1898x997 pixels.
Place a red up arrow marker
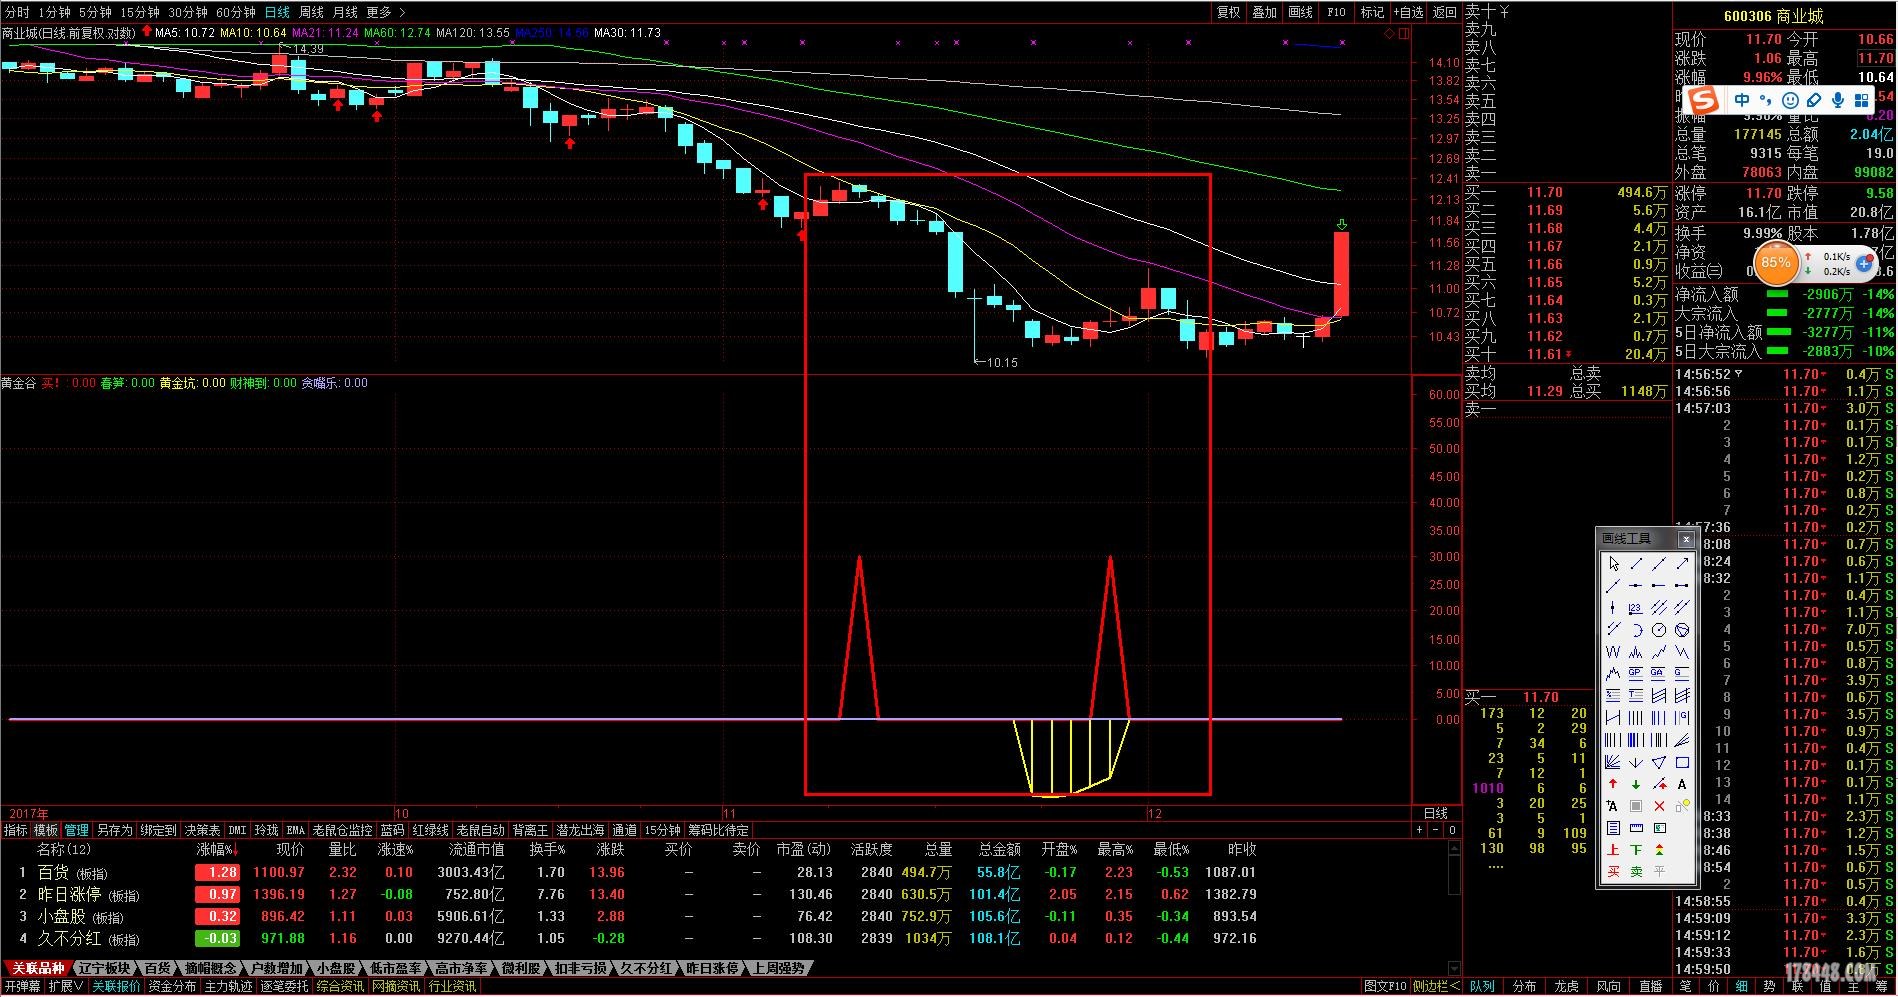(x=1613, y=785)
